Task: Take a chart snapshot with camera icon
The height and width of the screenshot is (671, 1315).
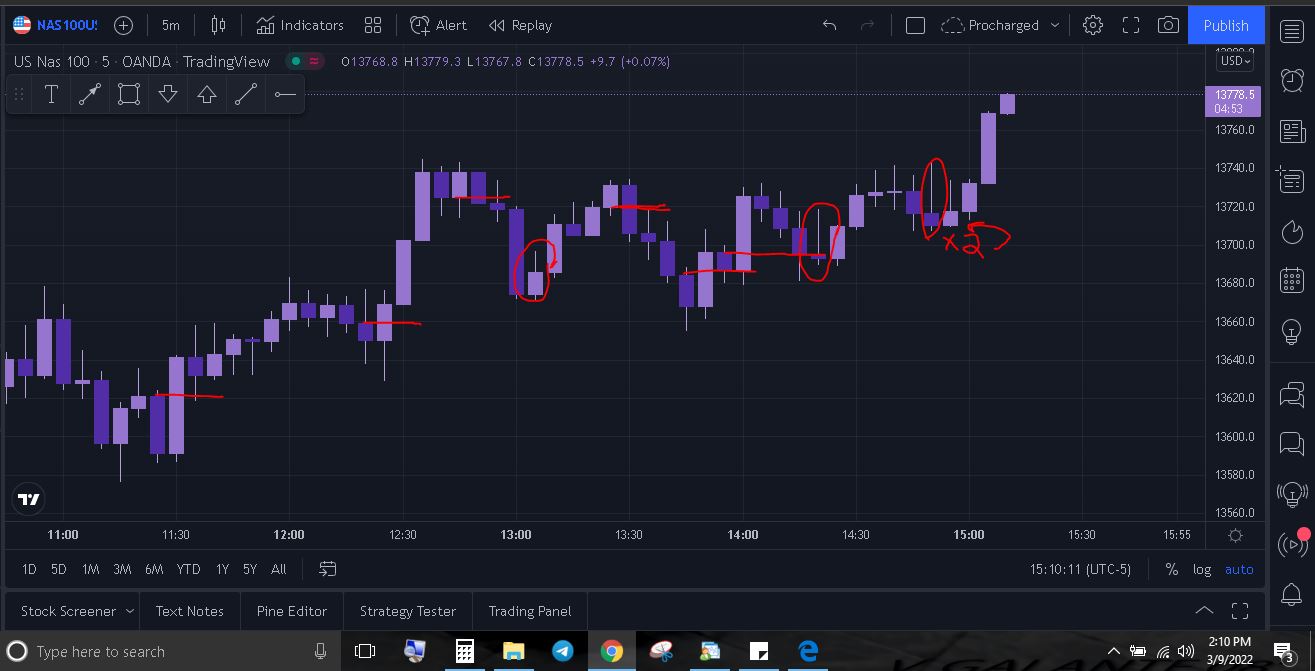Action: 1168,25
